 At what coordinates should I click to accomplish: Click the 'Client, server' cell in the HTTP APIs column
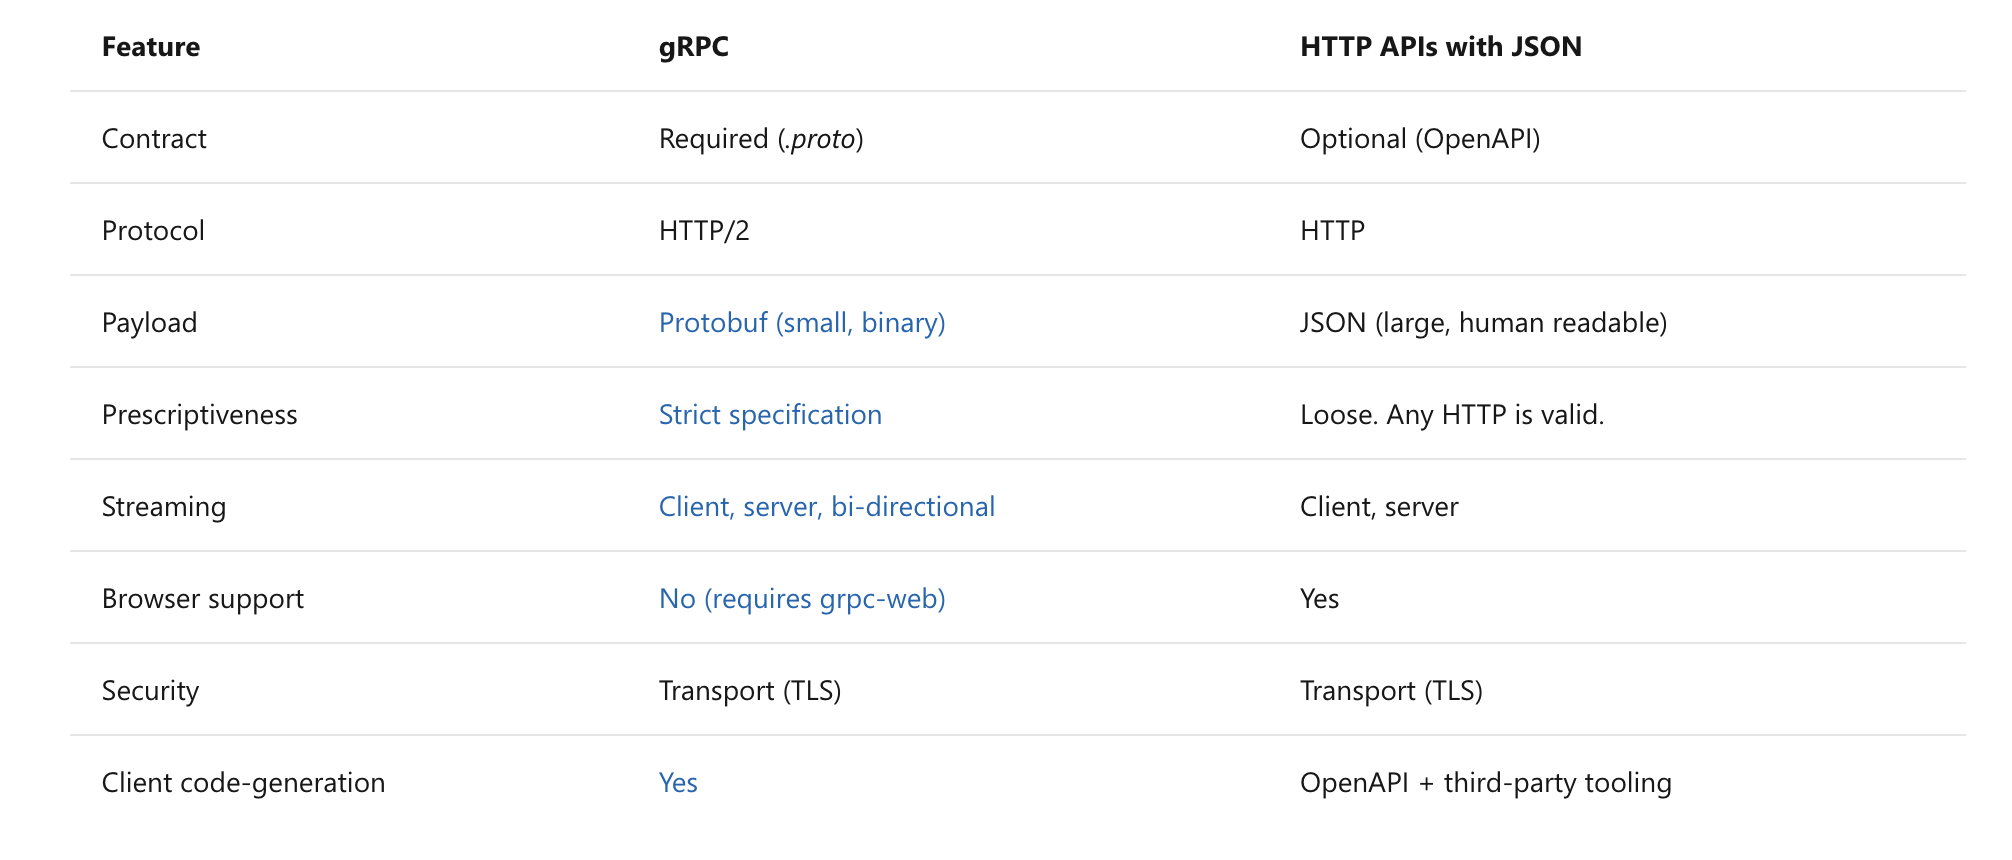(1379, 507)
